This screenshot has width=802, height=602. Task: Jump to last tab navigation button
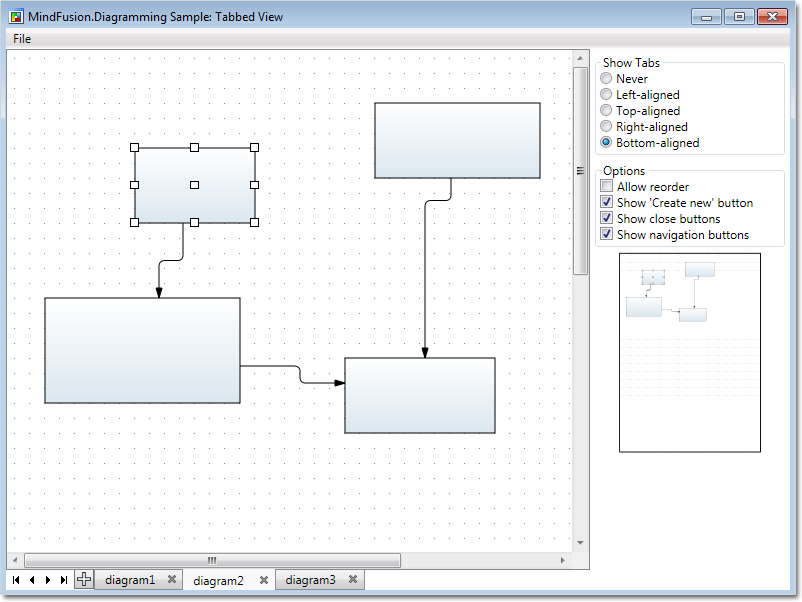pyautogui.click(x=64, y=580)
